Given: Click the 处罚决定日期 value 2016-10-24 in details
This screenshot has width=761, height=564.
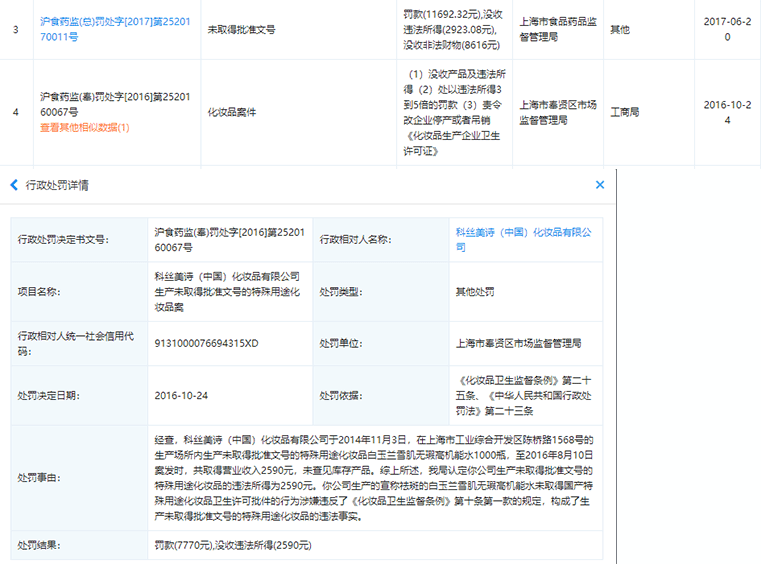Looking at the screenshot, I should click(181, 395).
